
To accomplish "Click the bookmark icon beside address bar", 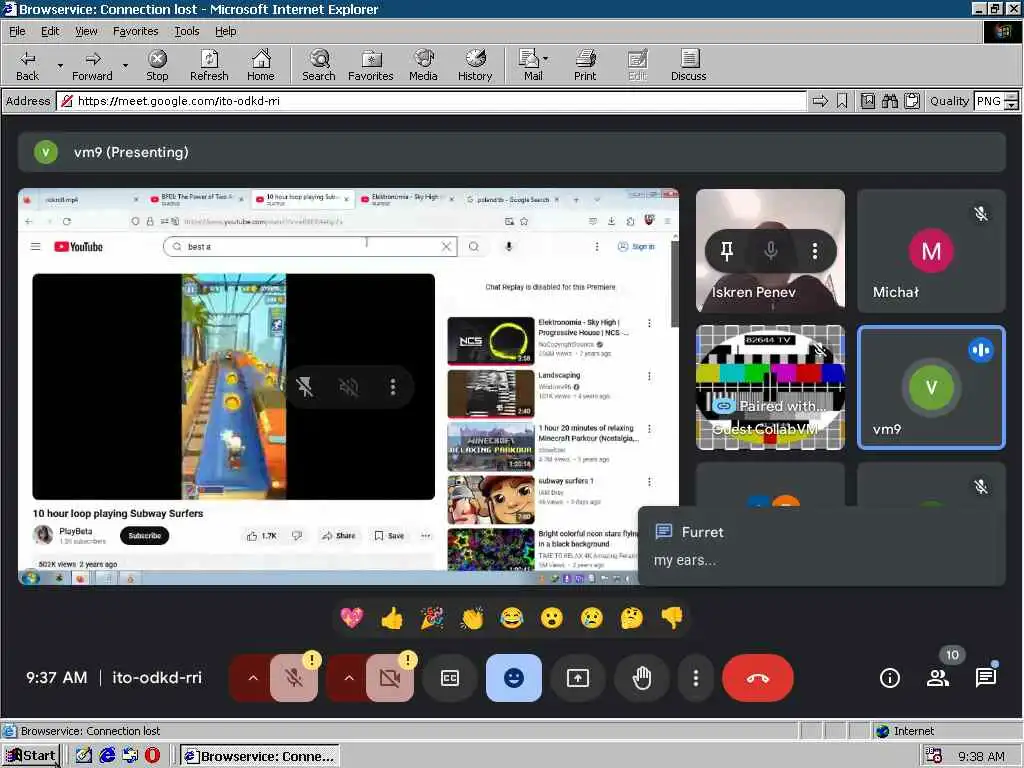I will [x=842, y=101].
